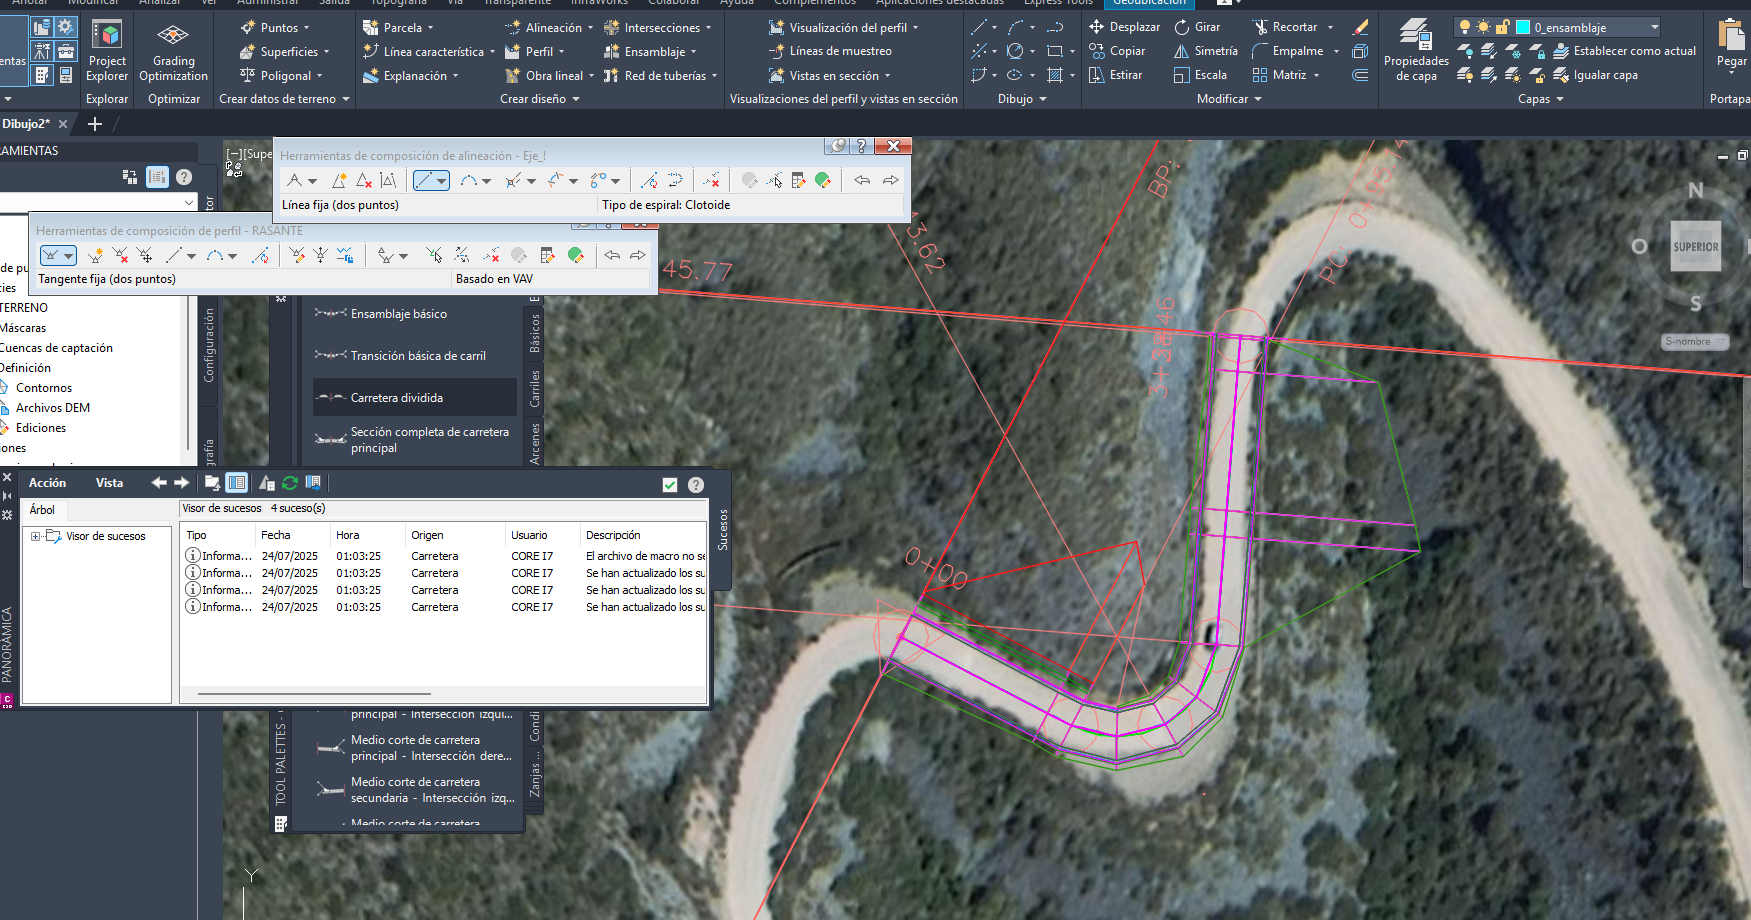Click the cyan color swatch of current layer
The image size is (1751, 920).
pos(1523,27)
